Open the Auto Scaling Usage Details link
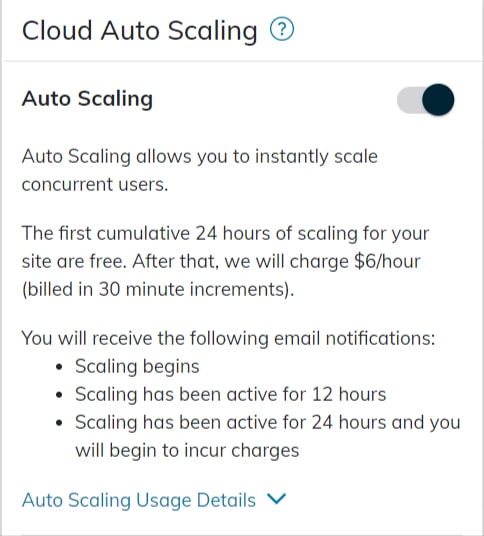The height and width of the screenshot is (536, 484). tap(139, 500)
